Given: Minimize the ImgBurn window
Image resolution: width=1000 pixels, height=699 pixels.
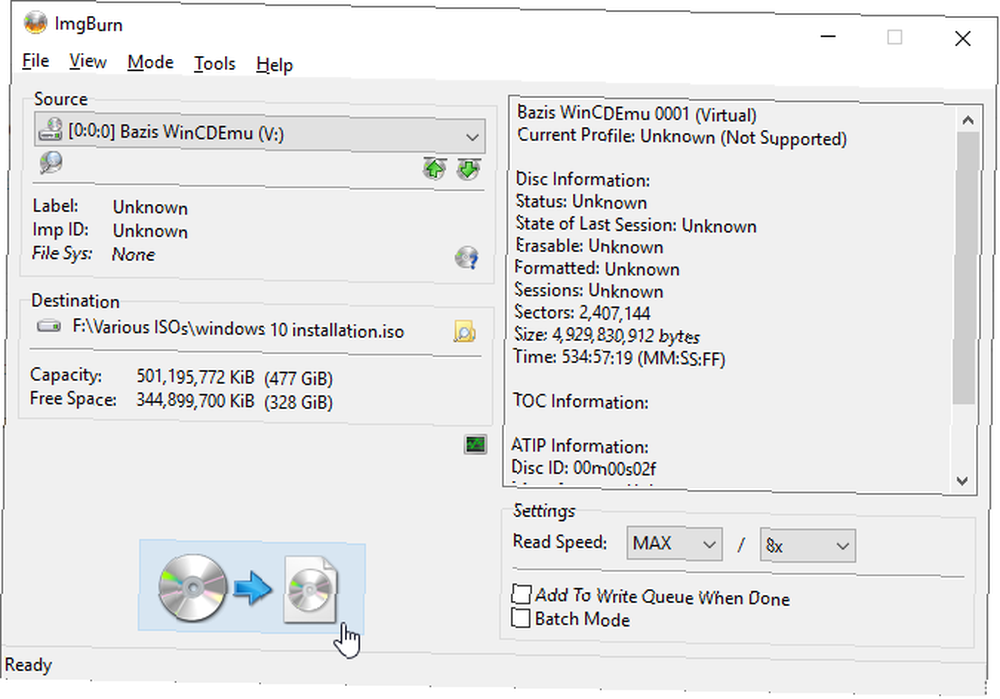Looking at the screenshot, I should tap(828, 36).
